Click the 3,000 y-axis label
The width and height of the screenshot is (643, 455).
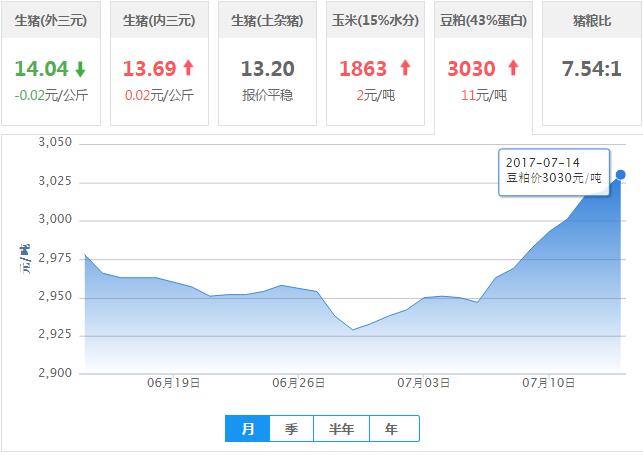pyautogui.click(x=55, y=219)
